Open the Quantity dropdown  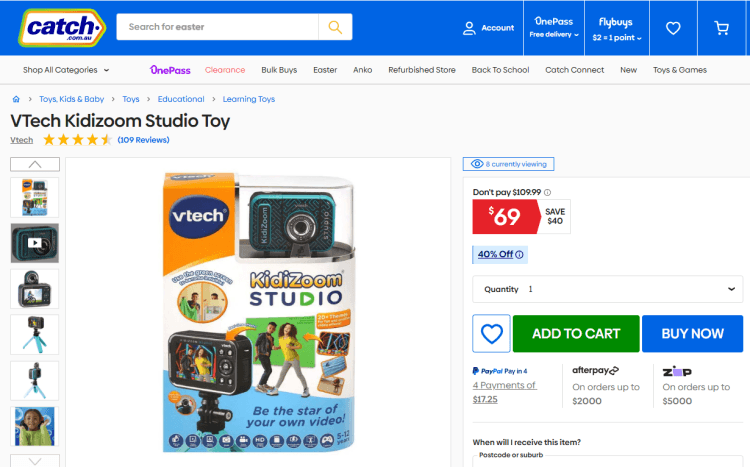(x=607, y=289)
